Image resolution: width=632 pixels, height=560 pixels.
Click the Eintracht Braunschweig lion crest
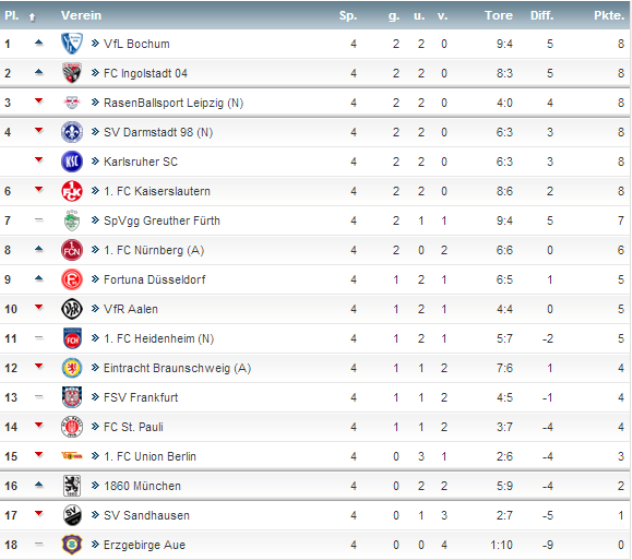72,368
